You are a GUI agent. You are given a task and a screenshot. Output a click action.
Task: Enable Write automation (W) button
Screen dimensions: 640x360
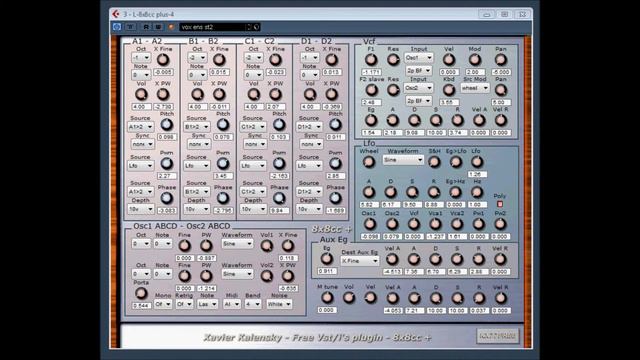(158, 27)
